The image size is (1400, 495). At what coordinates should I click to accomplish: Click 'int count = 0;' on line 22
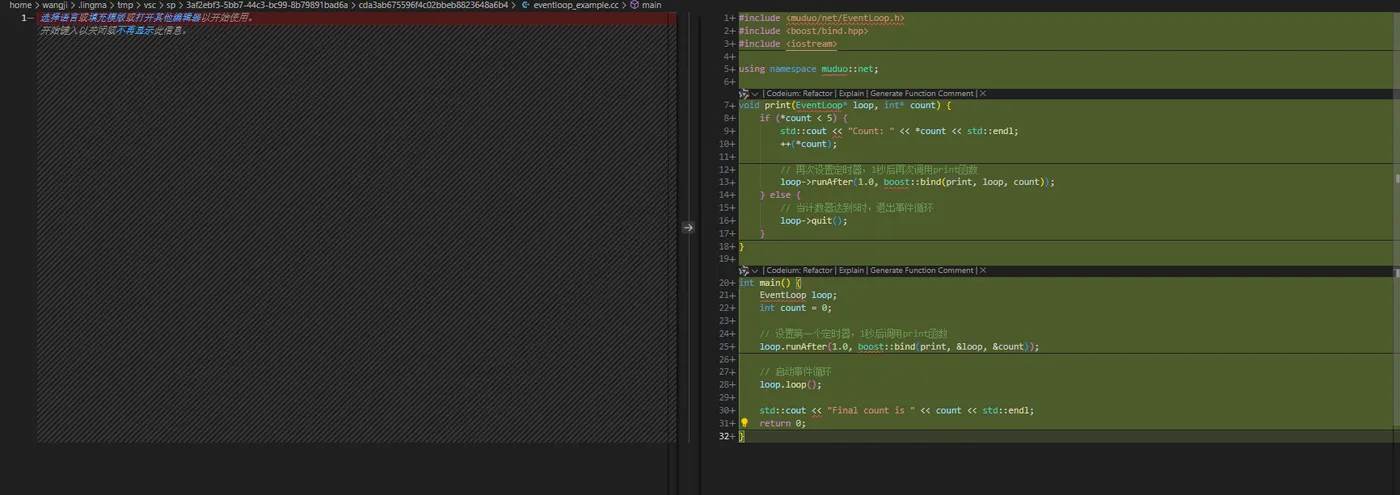point(796,308)
